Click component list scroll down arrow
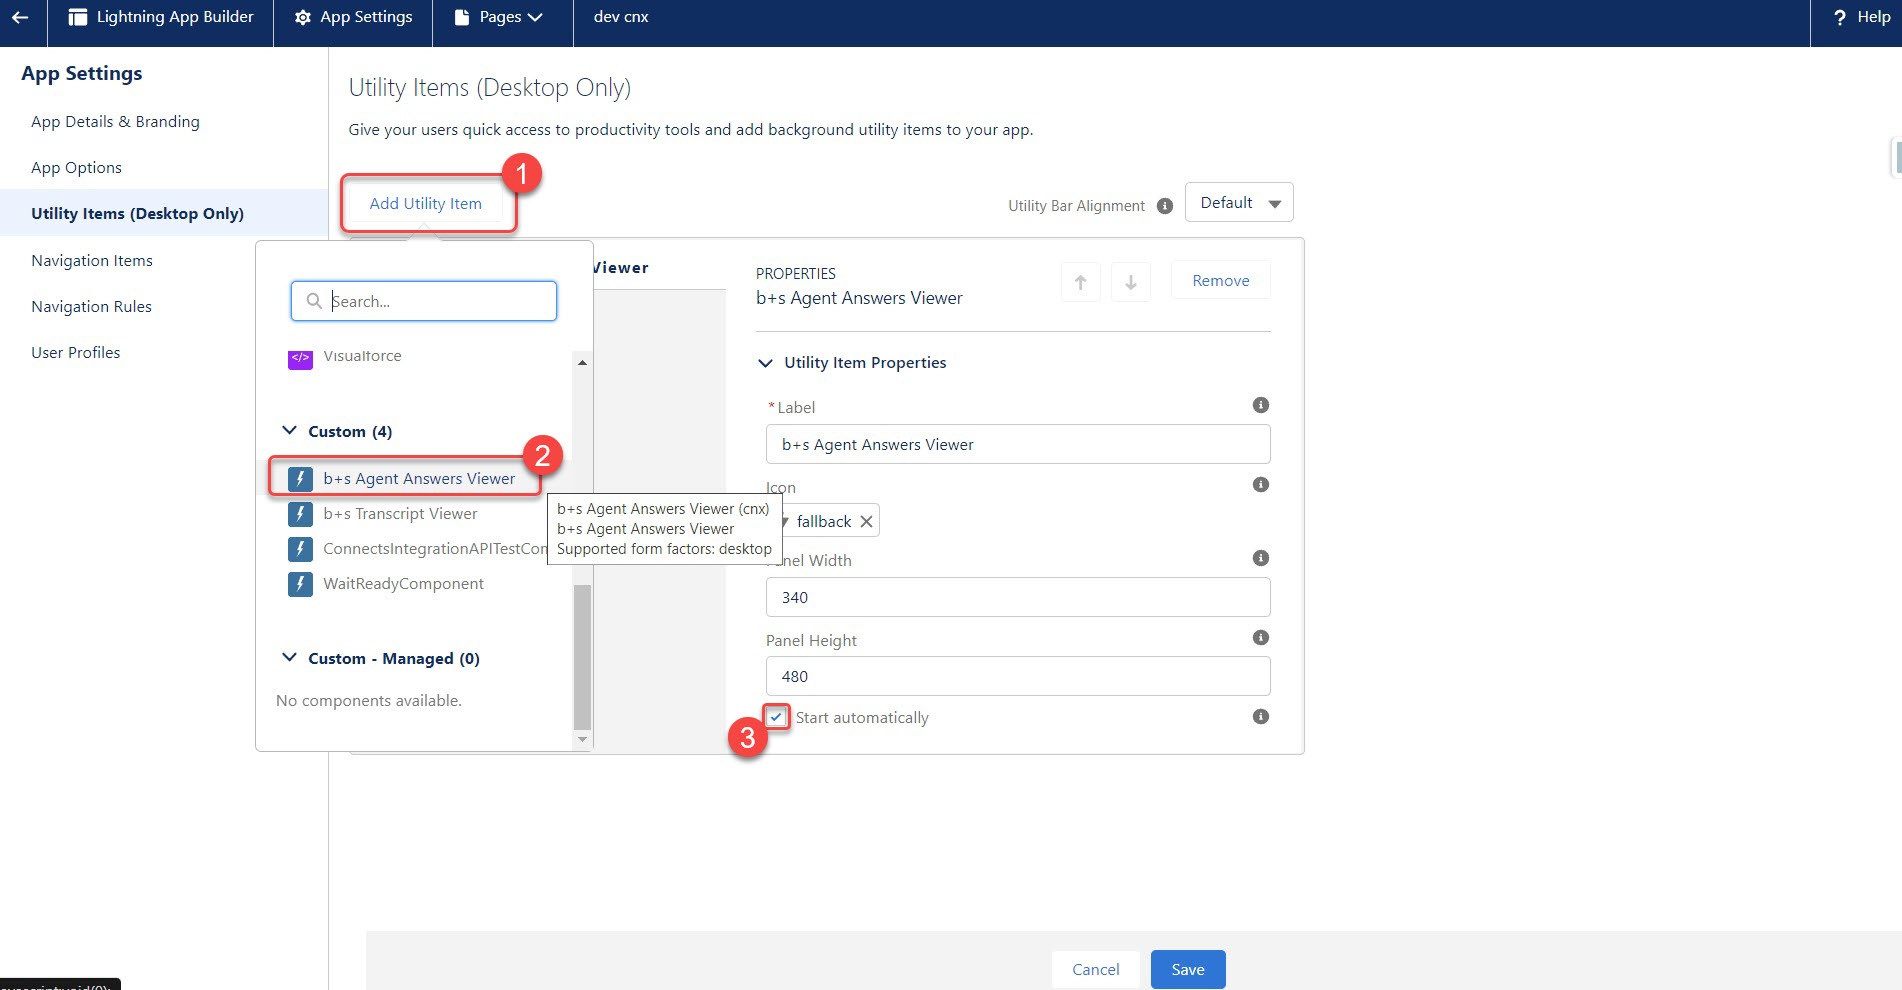This screenshot has width=1902, height=990. (582, 739)
